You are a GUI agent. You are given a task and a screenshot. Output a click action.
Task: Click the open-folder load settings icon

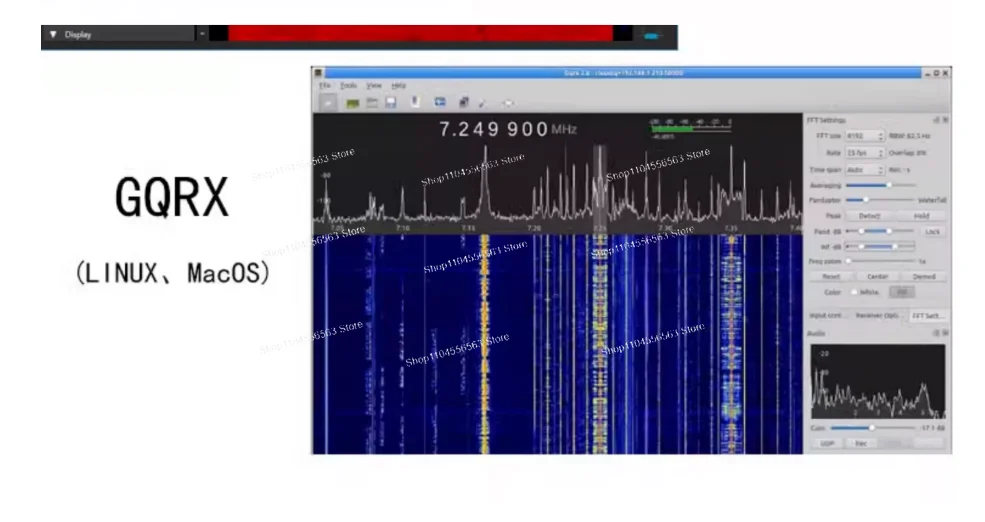tap(372, 102)
